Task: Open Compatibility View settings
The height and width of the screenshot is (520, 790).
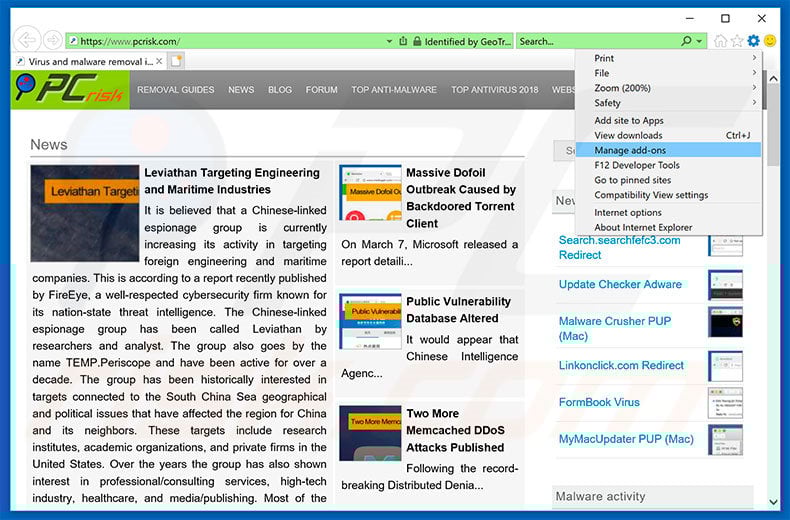Action: click(x=668, y=194)
